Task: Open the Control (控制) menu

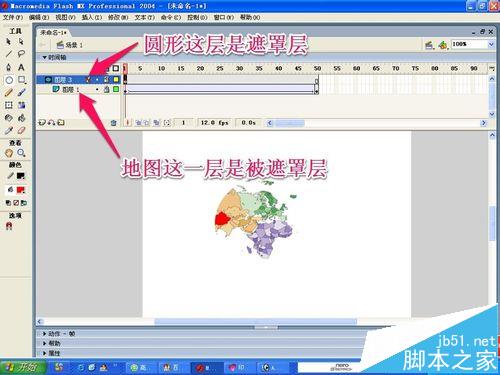Action: 197,17
